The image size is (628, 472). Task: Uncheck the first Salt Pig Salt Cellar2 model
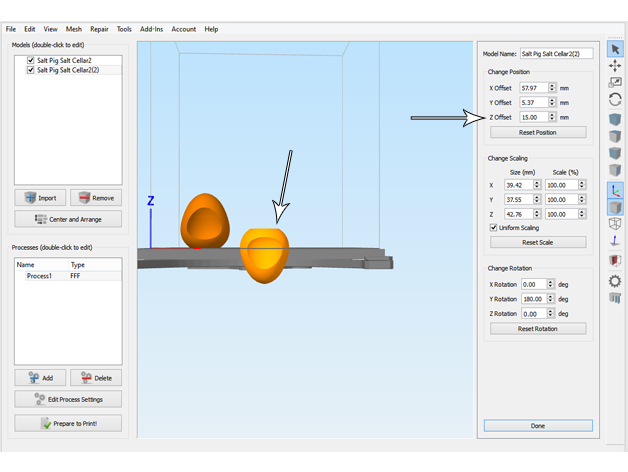pyautogui.click(x=31, y=61)
